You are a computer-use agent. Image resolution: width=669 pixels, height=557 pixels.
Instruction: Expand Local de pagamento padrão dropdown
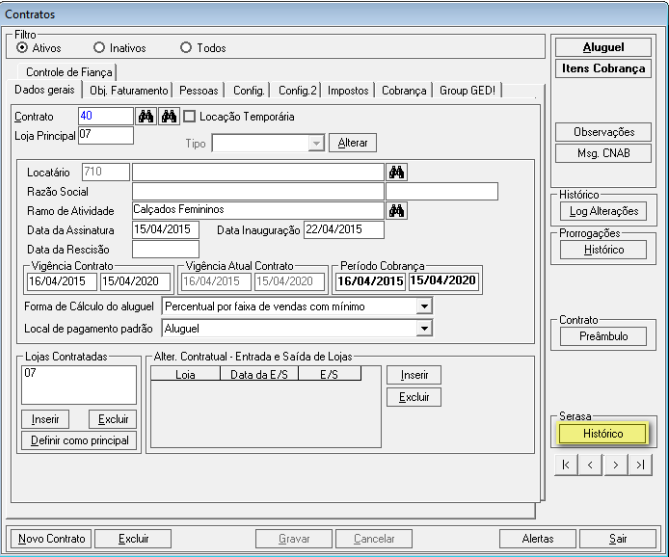[x=425, y=327]
